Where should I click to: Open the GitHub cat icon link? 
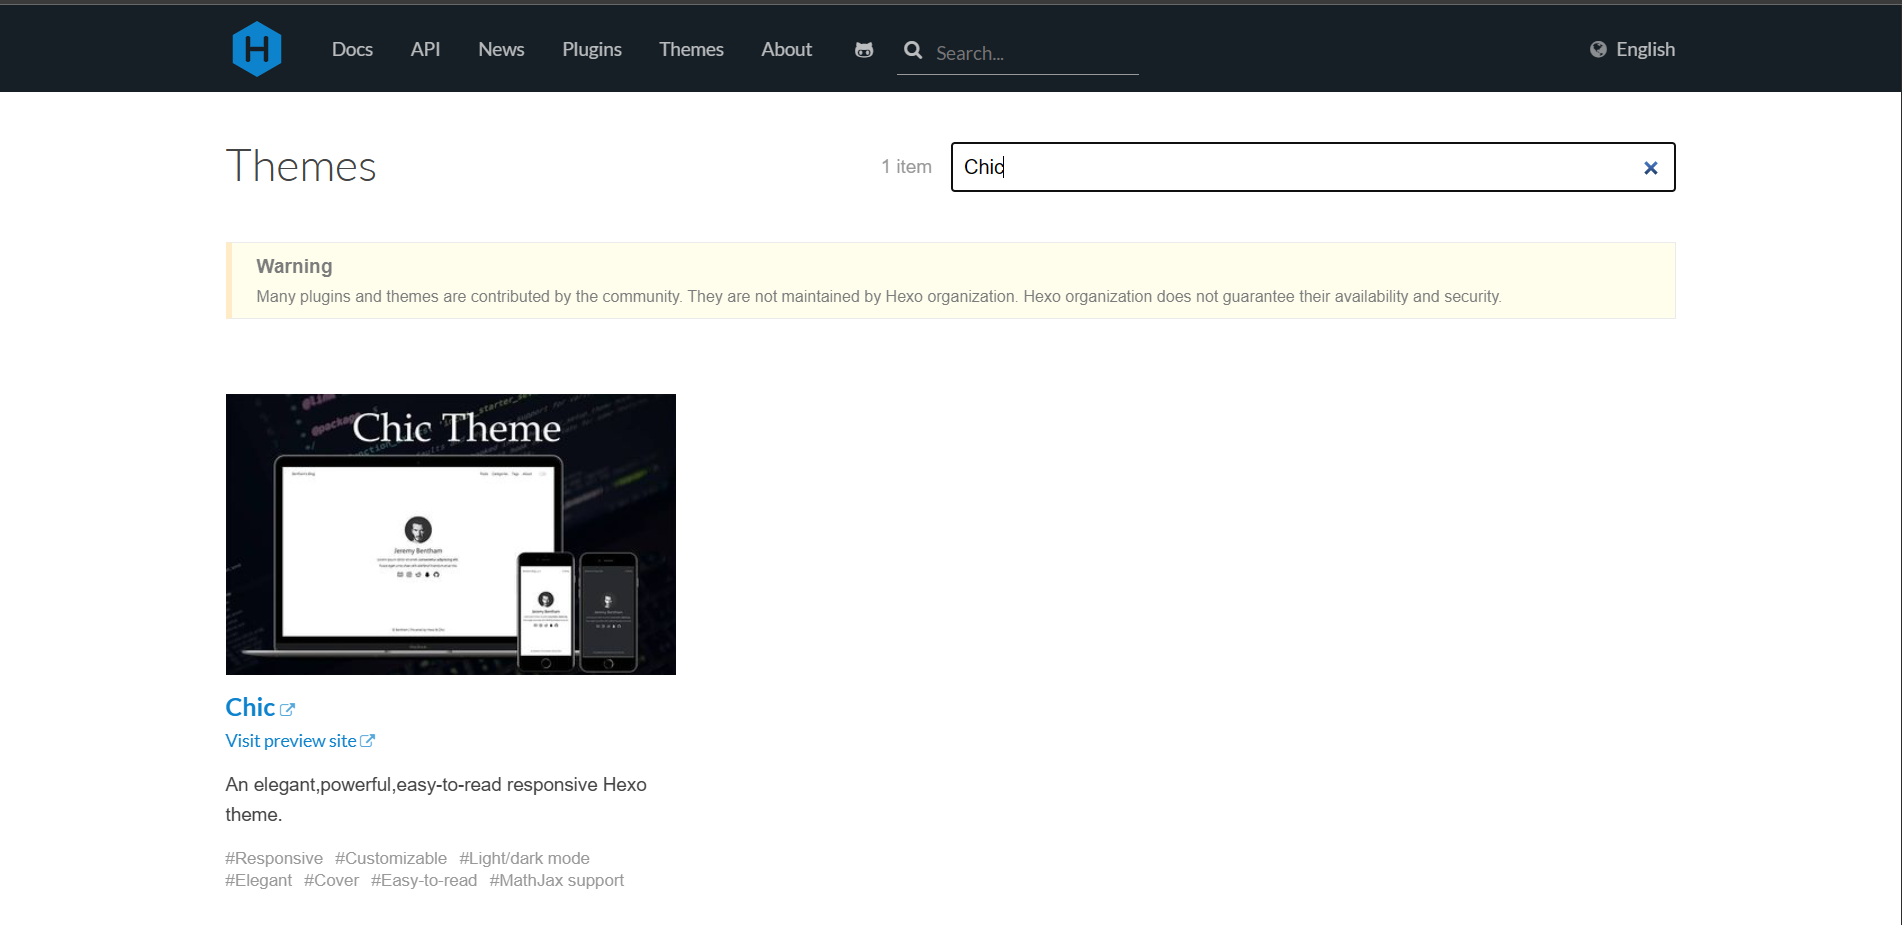(864, 50)
